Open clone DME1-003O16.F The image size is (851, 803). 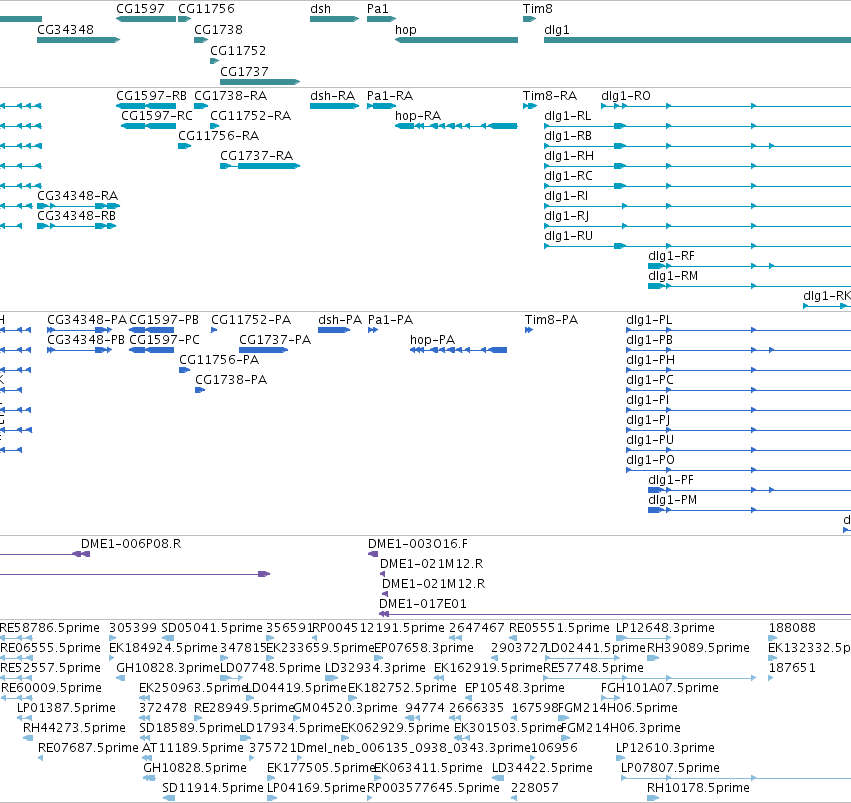coord(417,544)
